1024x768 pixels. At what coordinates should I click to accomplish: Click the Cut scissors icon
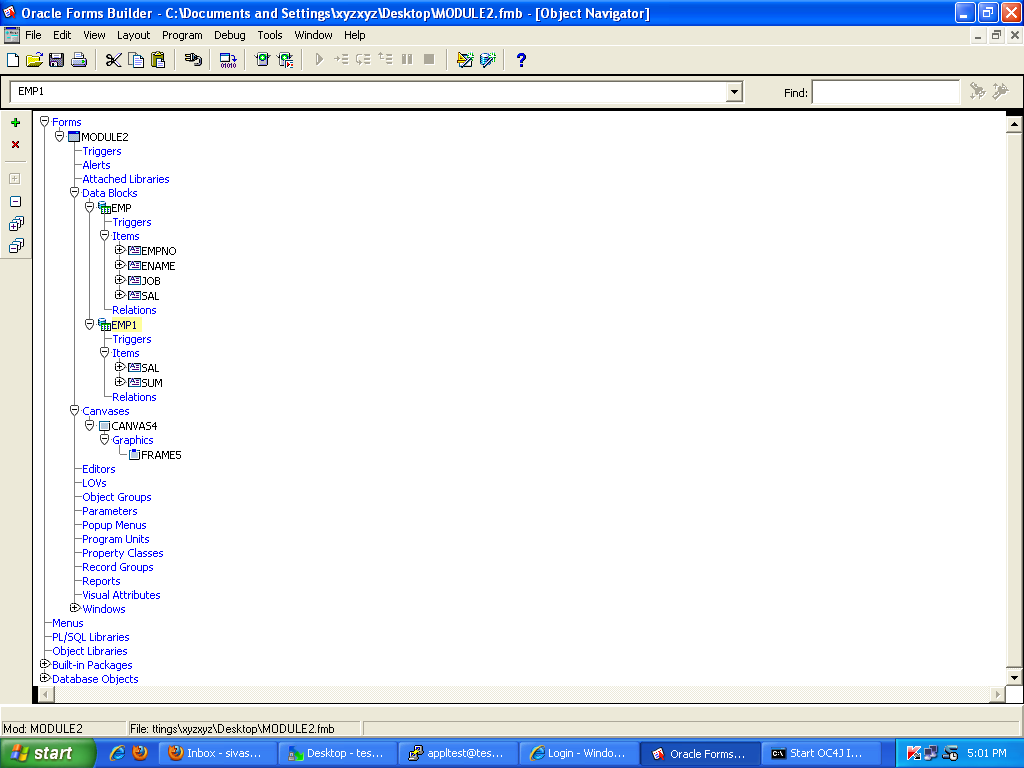pyautogui.click(x=114, y=60)
